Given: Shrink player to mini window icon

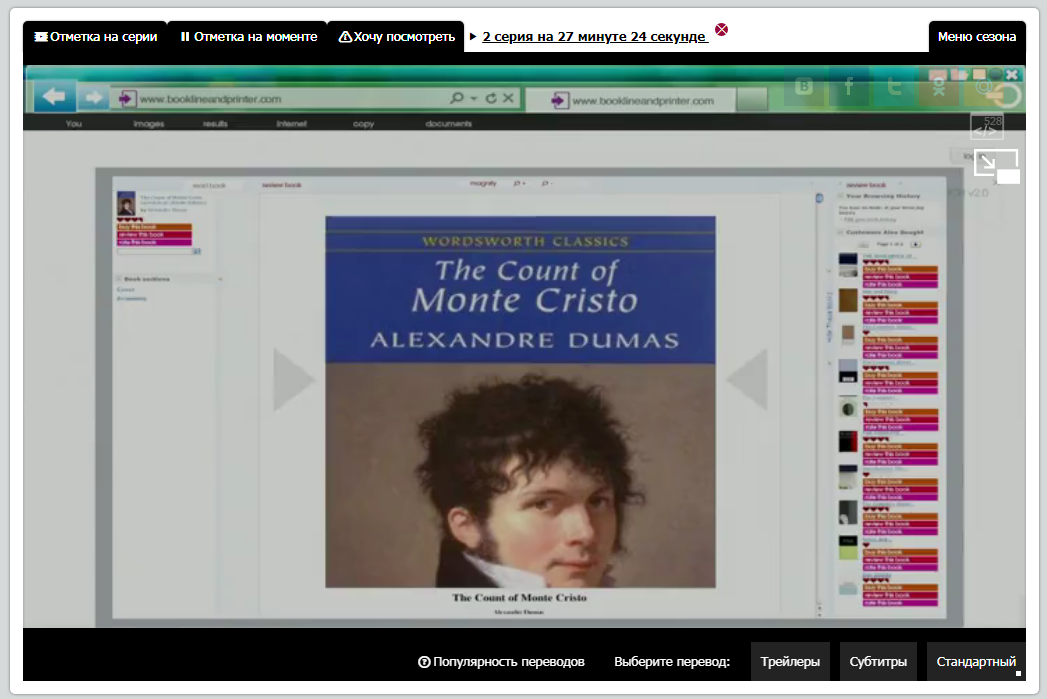Looking at the screenshot, I should [x=996, y=165].
